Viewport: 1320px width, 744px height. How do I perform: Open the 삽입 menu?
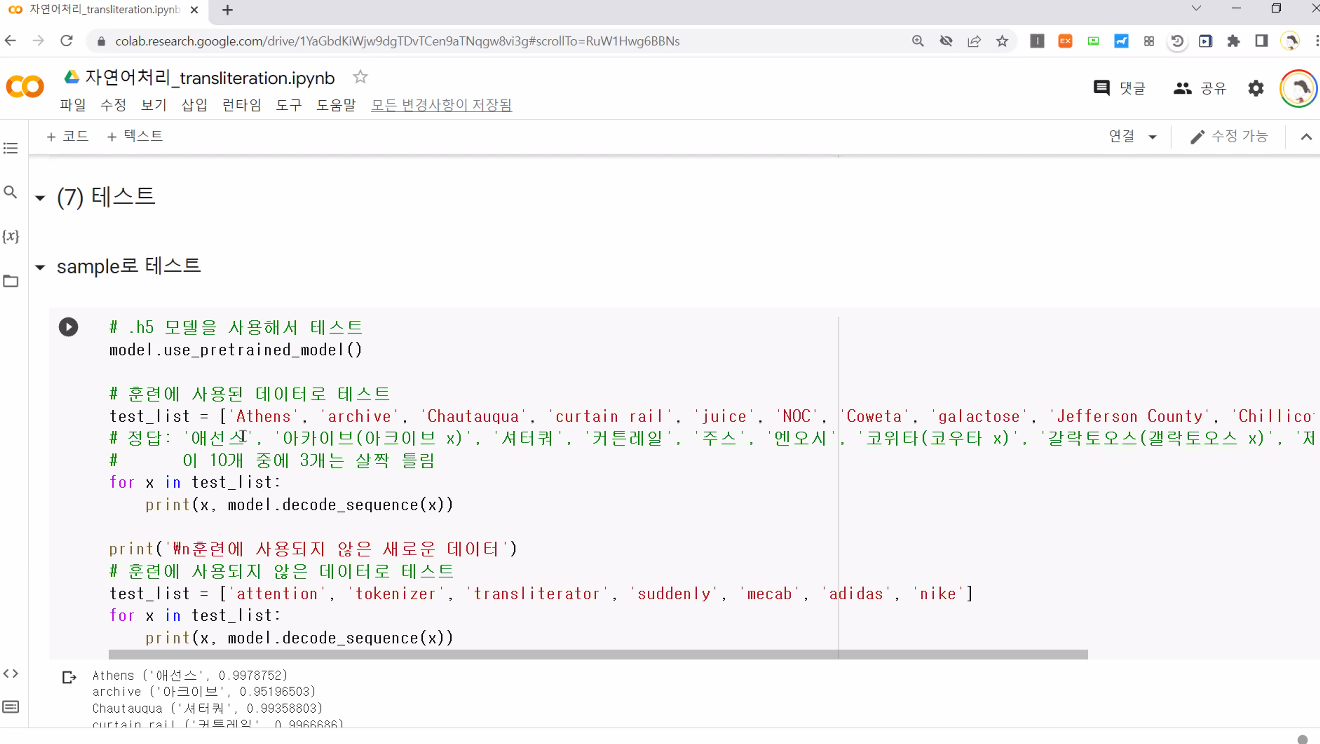click(x=194, y=104)
